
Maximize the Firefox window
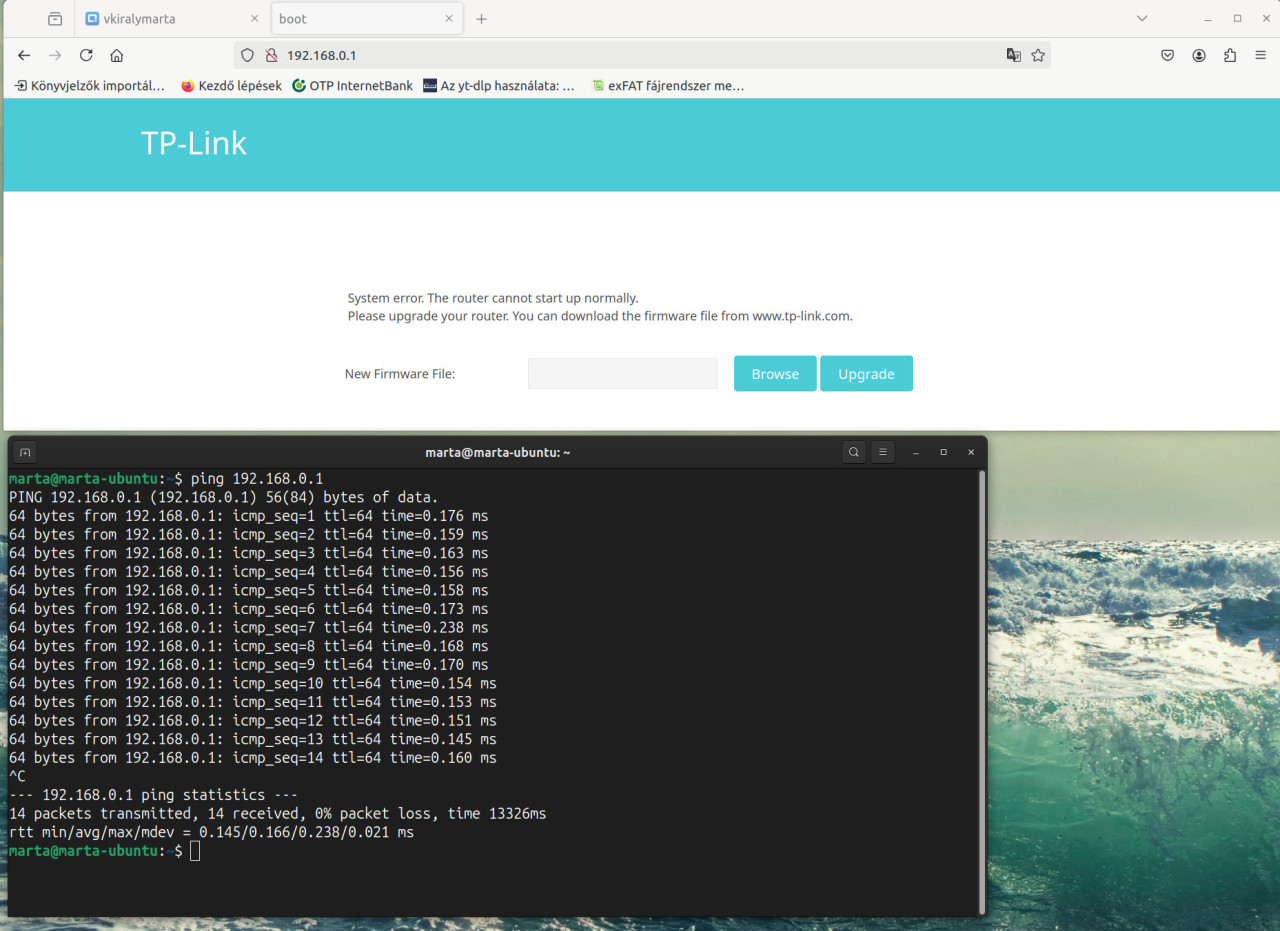coord(1237,19)
